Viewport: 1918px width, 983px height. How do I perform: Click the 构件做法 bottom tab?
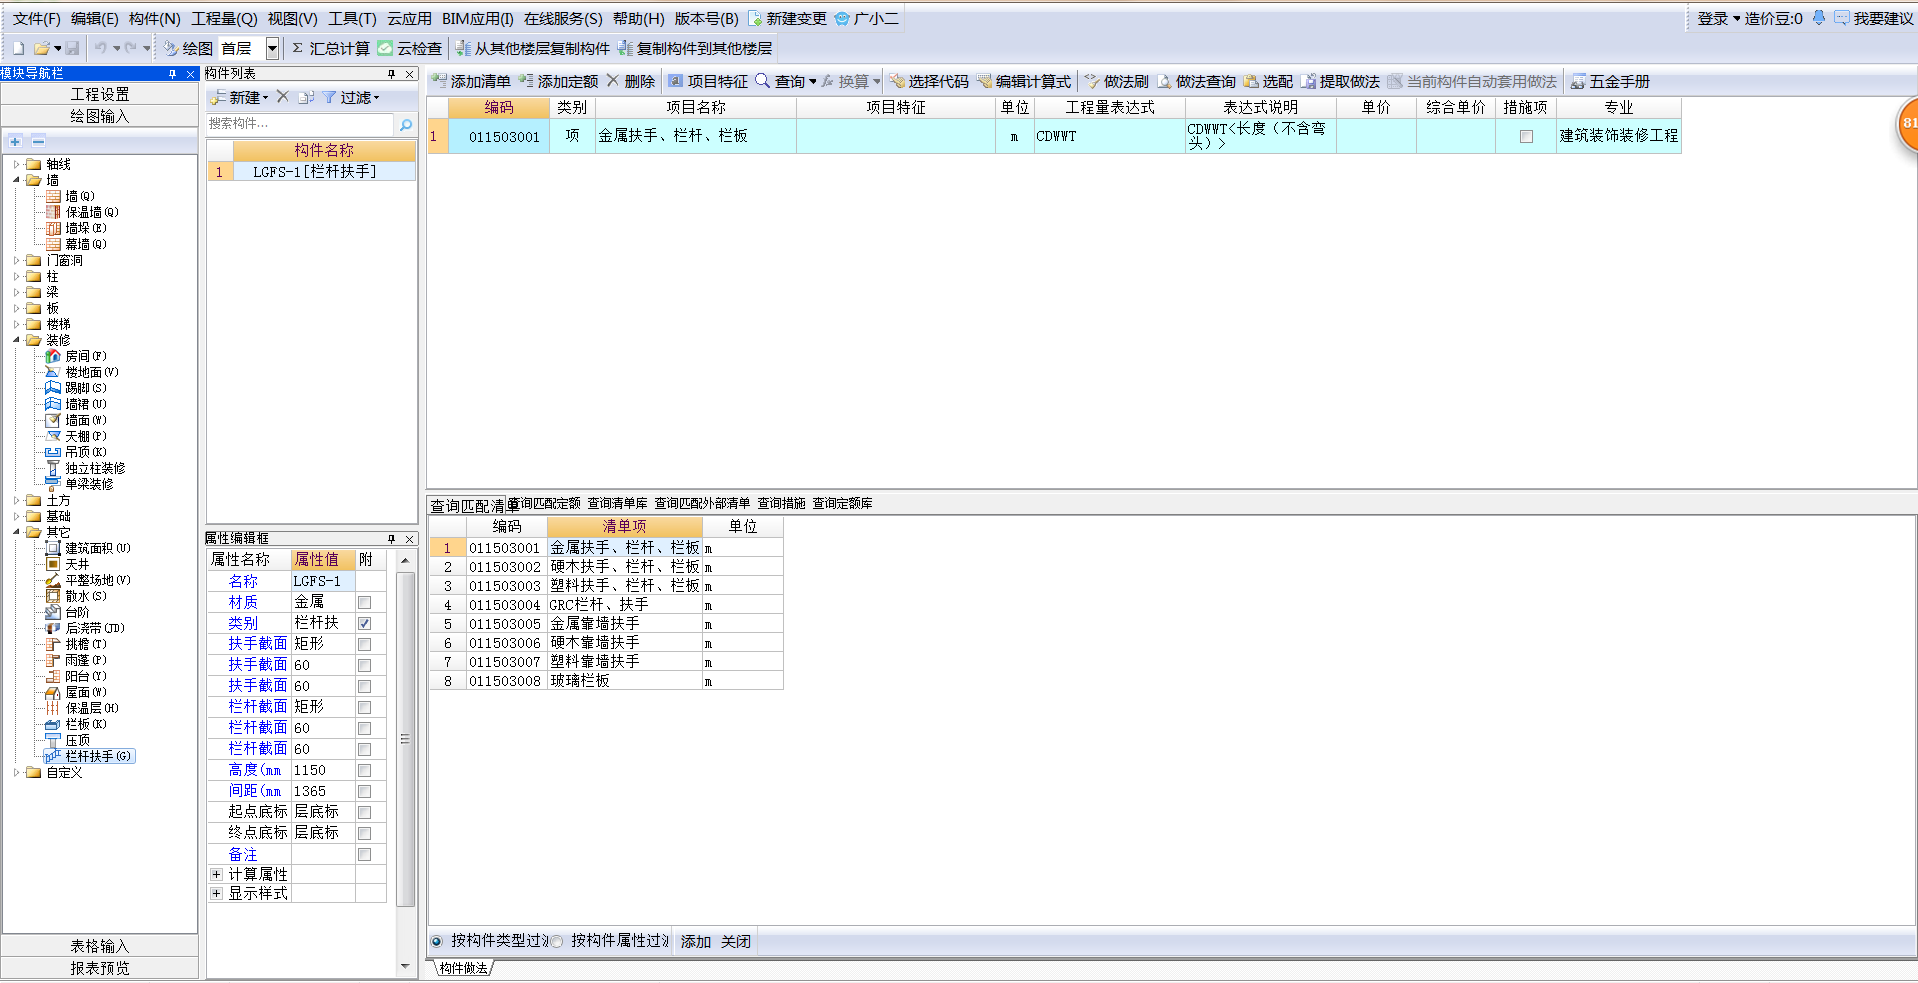point(464,968)
